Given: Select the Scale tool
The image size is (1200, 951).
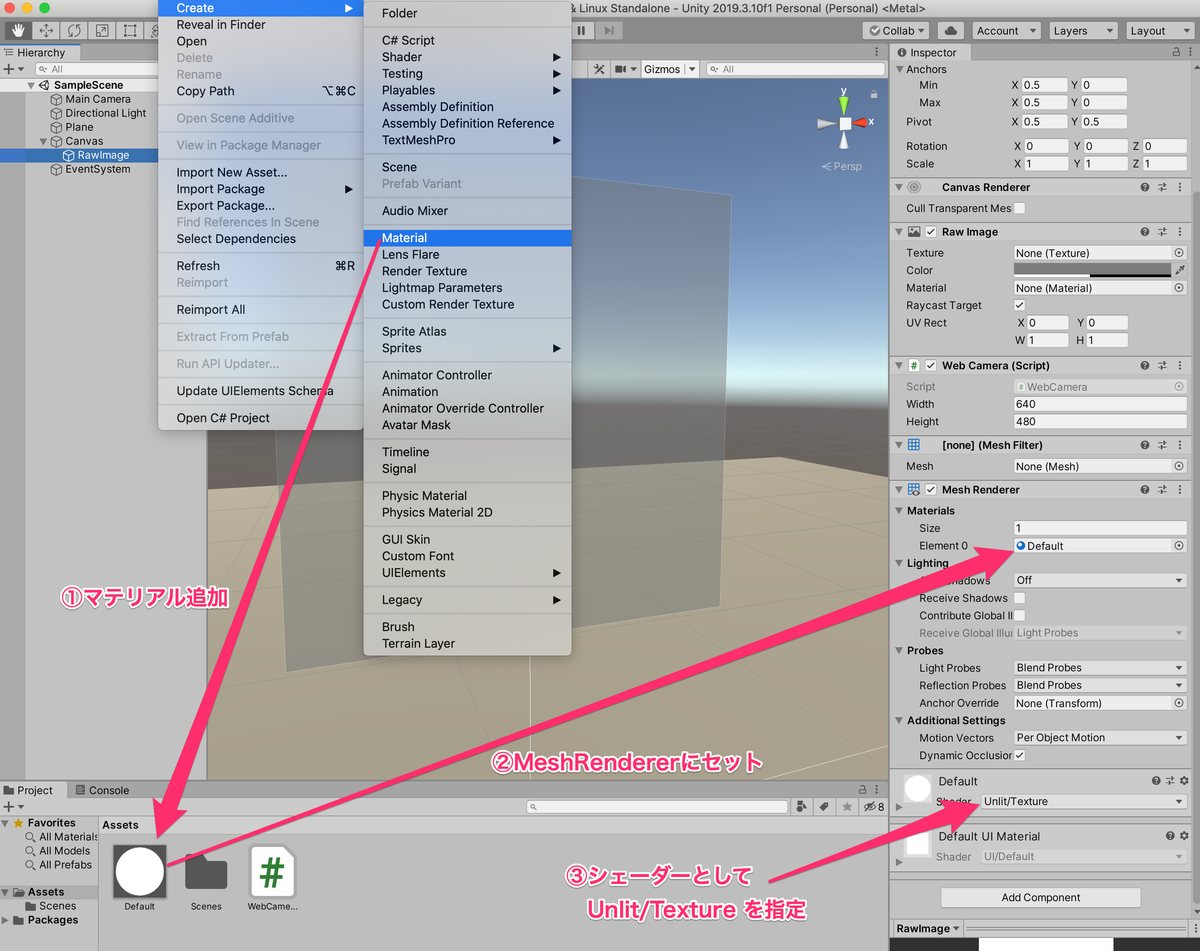Looking at the screenshot, I should [x=102, y=30].
